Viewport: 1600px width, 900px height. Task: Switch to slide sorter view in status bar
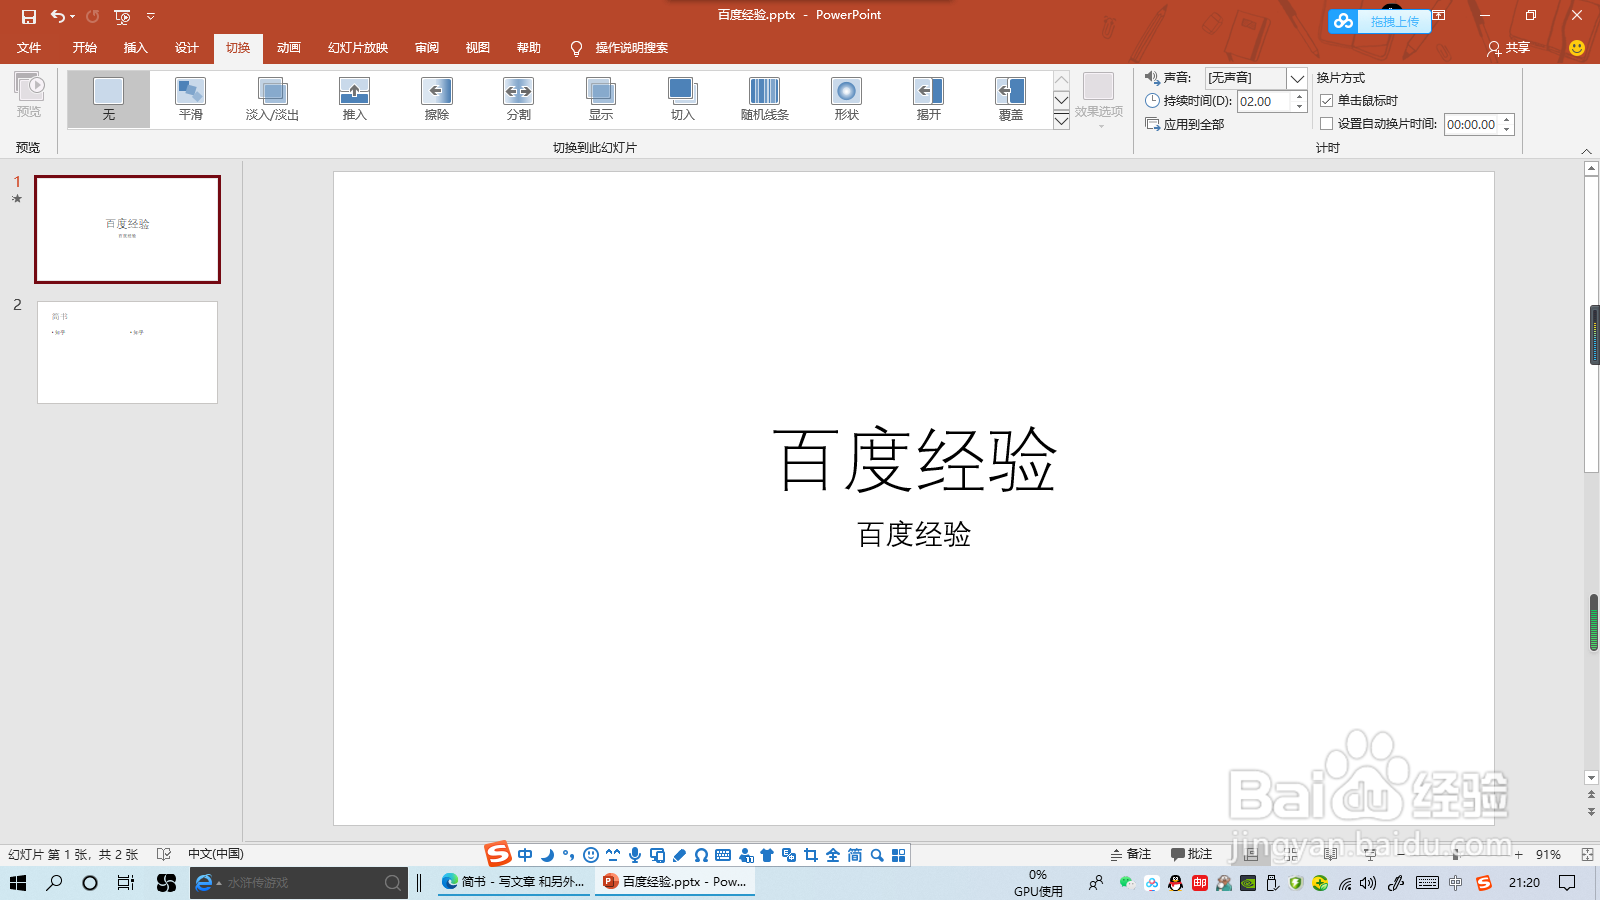coord(1290,854)
